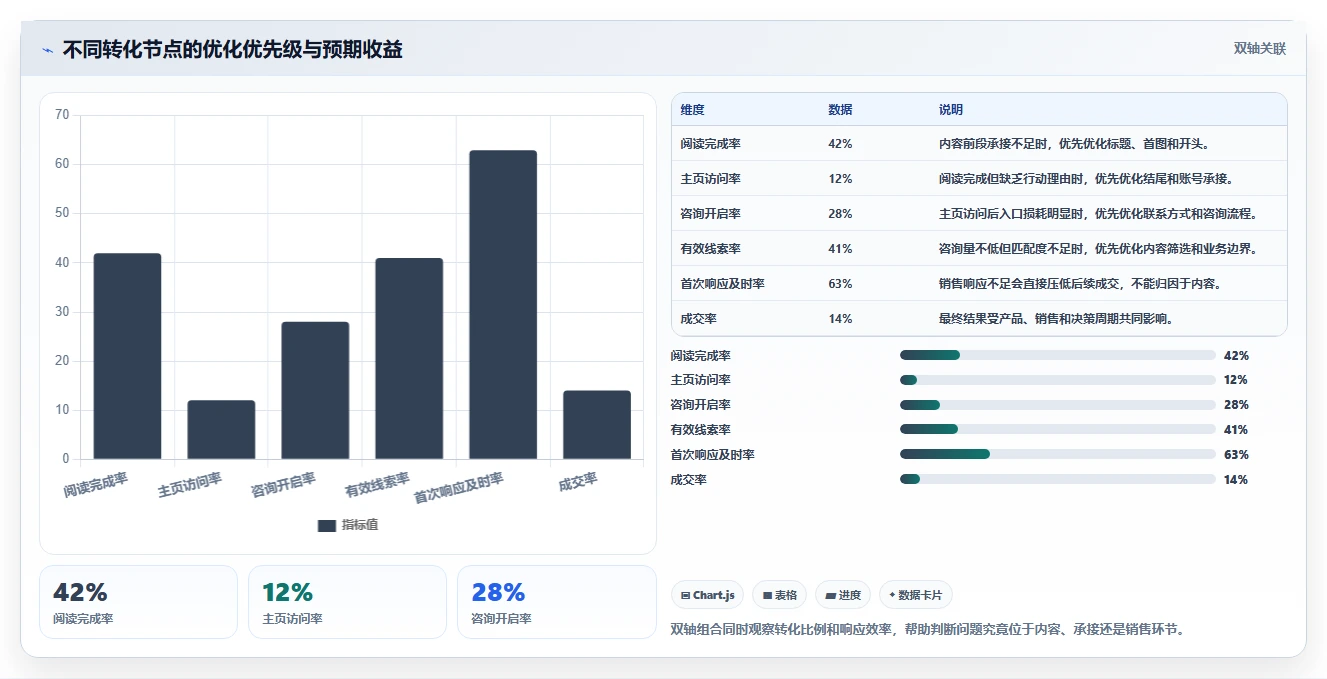Click the 14% value in the table
The height and width of the screenshot is (679, 1327).
tap(840, 319)
